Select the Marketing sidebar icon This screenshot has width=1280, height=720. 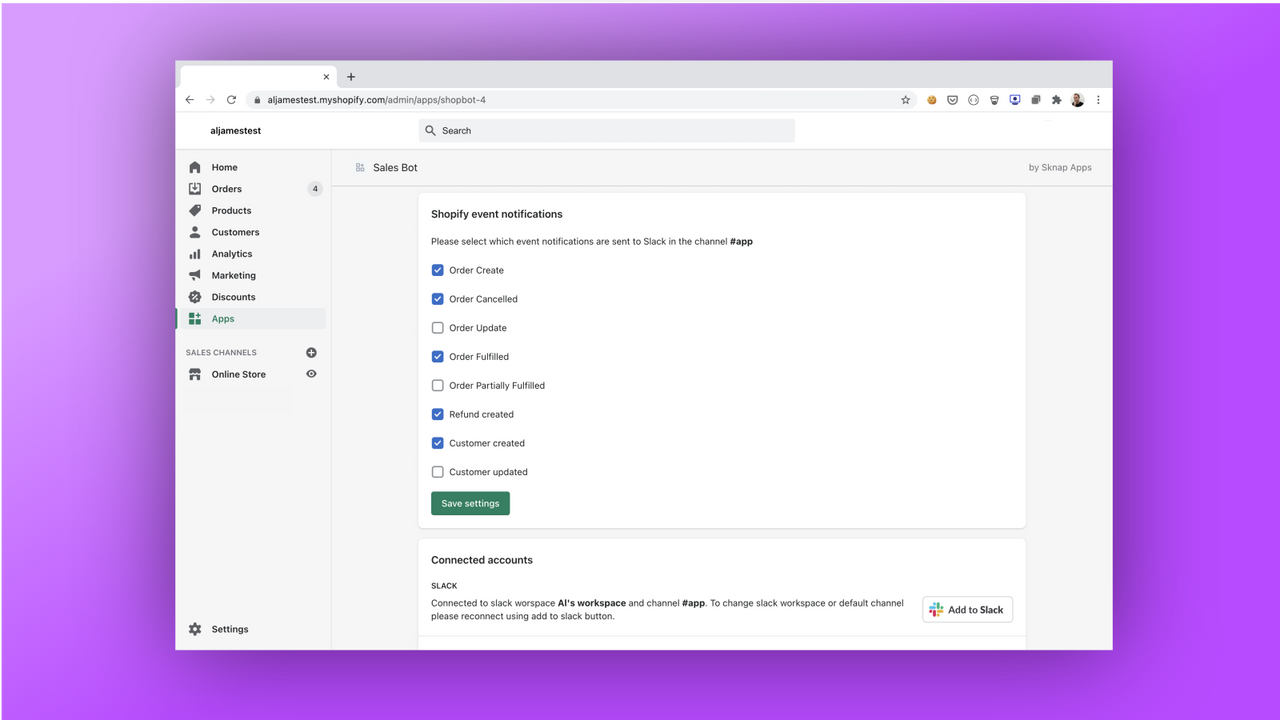[x=195, y=275]
